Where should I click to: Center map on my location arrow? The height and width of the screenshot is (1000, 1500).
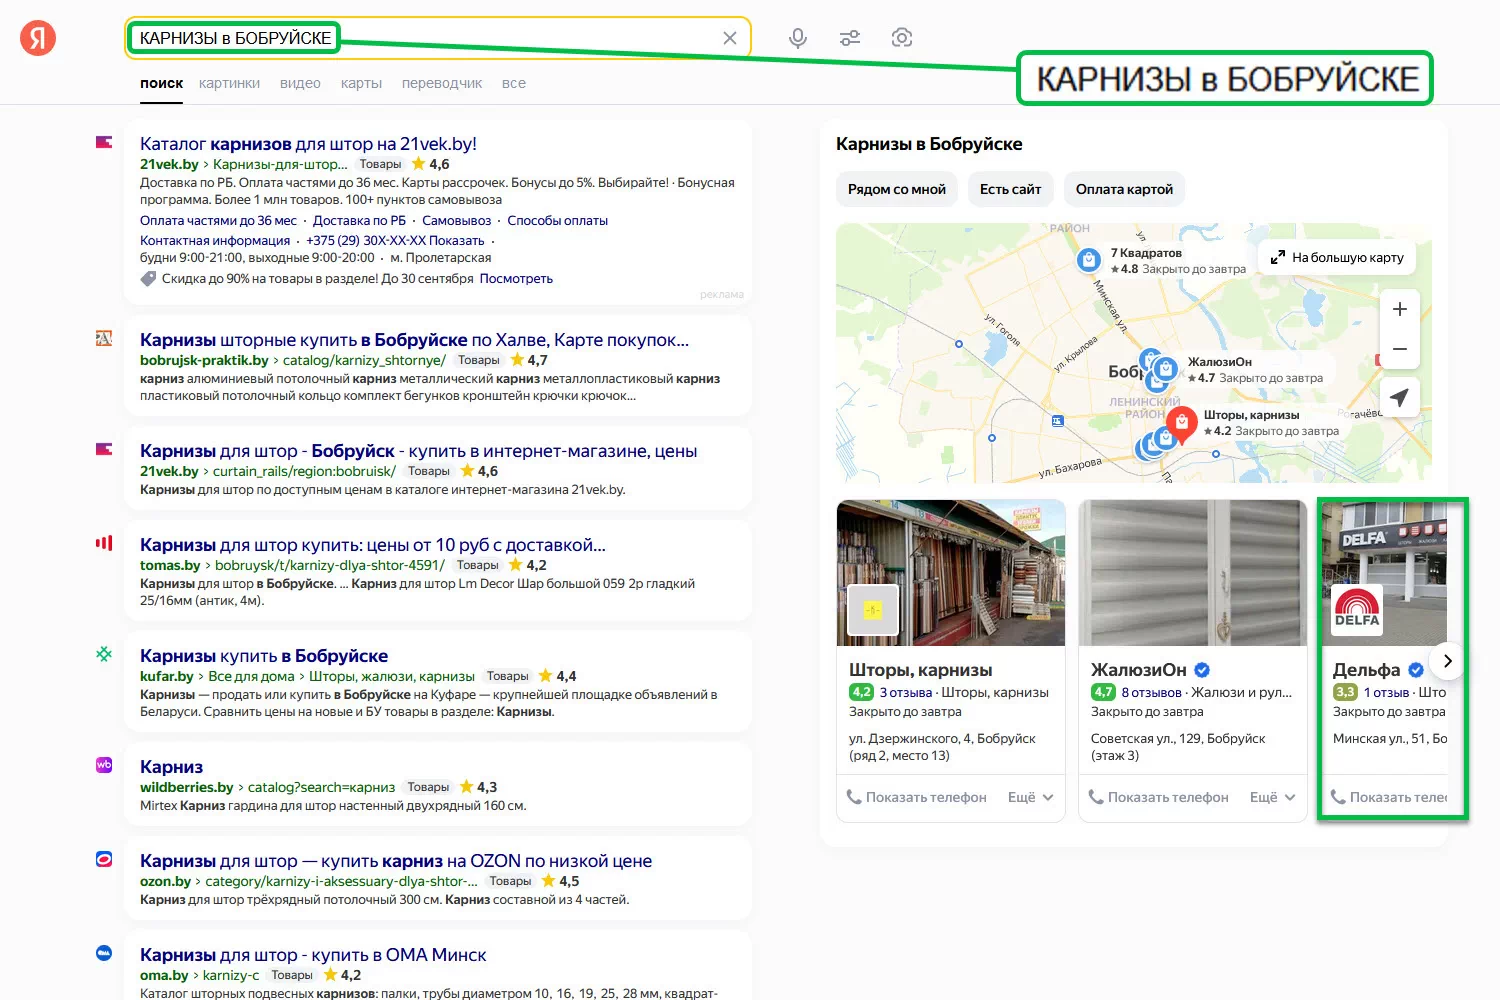tap(1399, 397)
